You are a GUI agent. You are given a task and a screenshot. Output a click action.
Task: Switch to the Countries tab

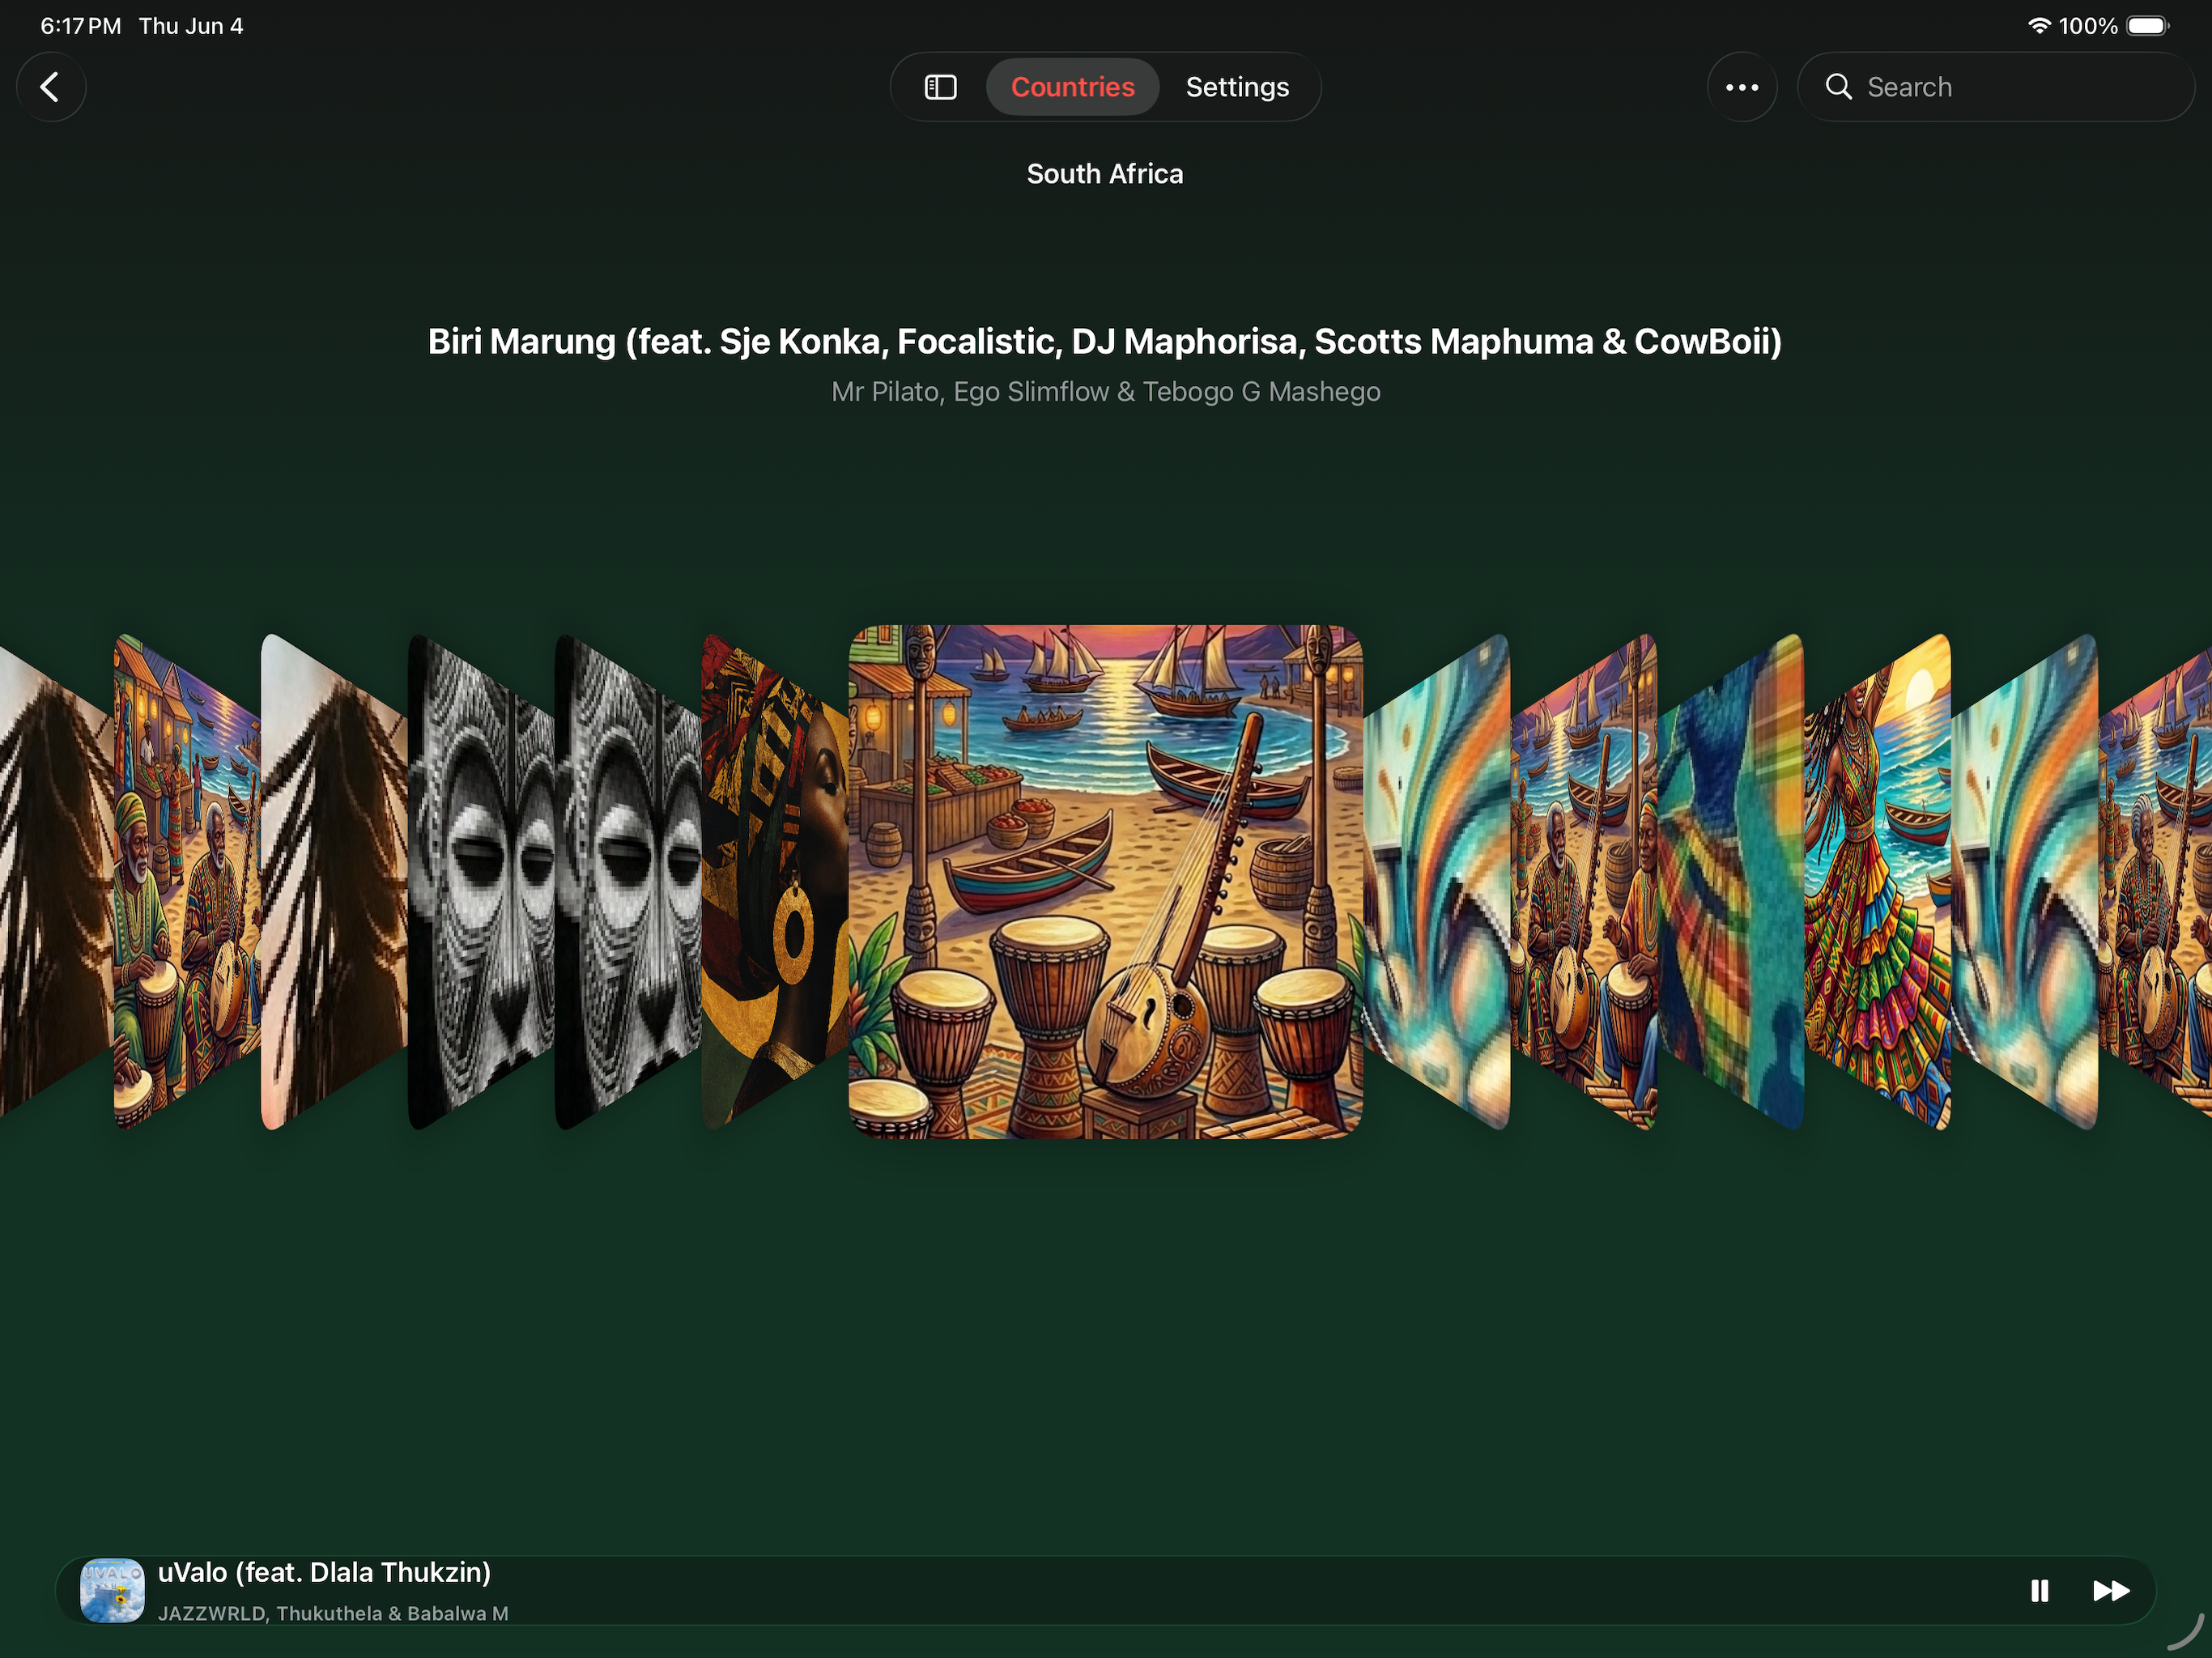click(x=1072, y=87)
